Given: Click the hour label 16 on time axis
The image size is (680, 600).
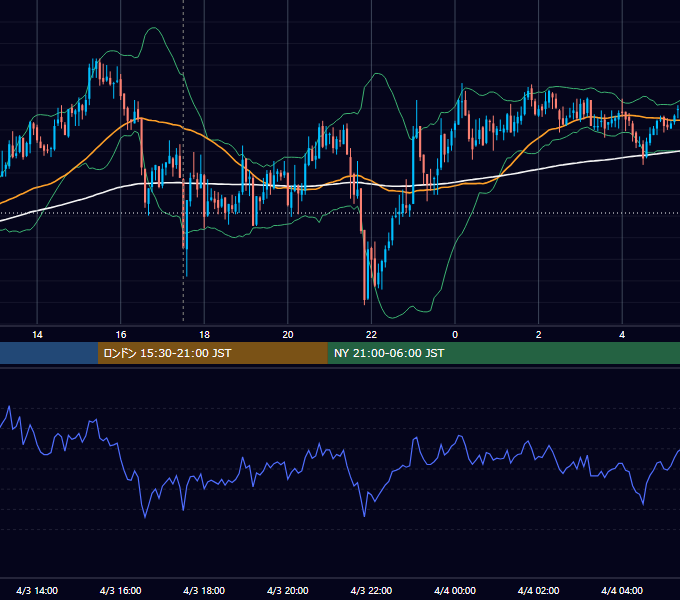Looking at the screenshot, I should coord(121,335).
